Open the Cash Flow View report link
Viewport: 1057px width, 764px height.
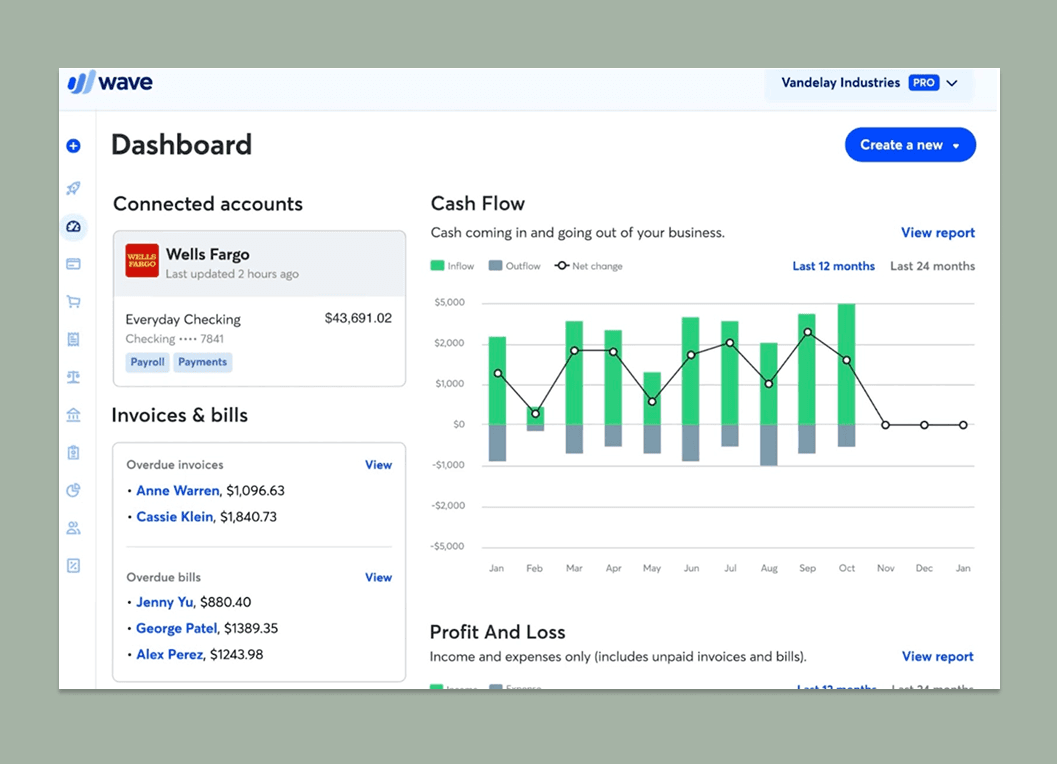click(937, 232)
